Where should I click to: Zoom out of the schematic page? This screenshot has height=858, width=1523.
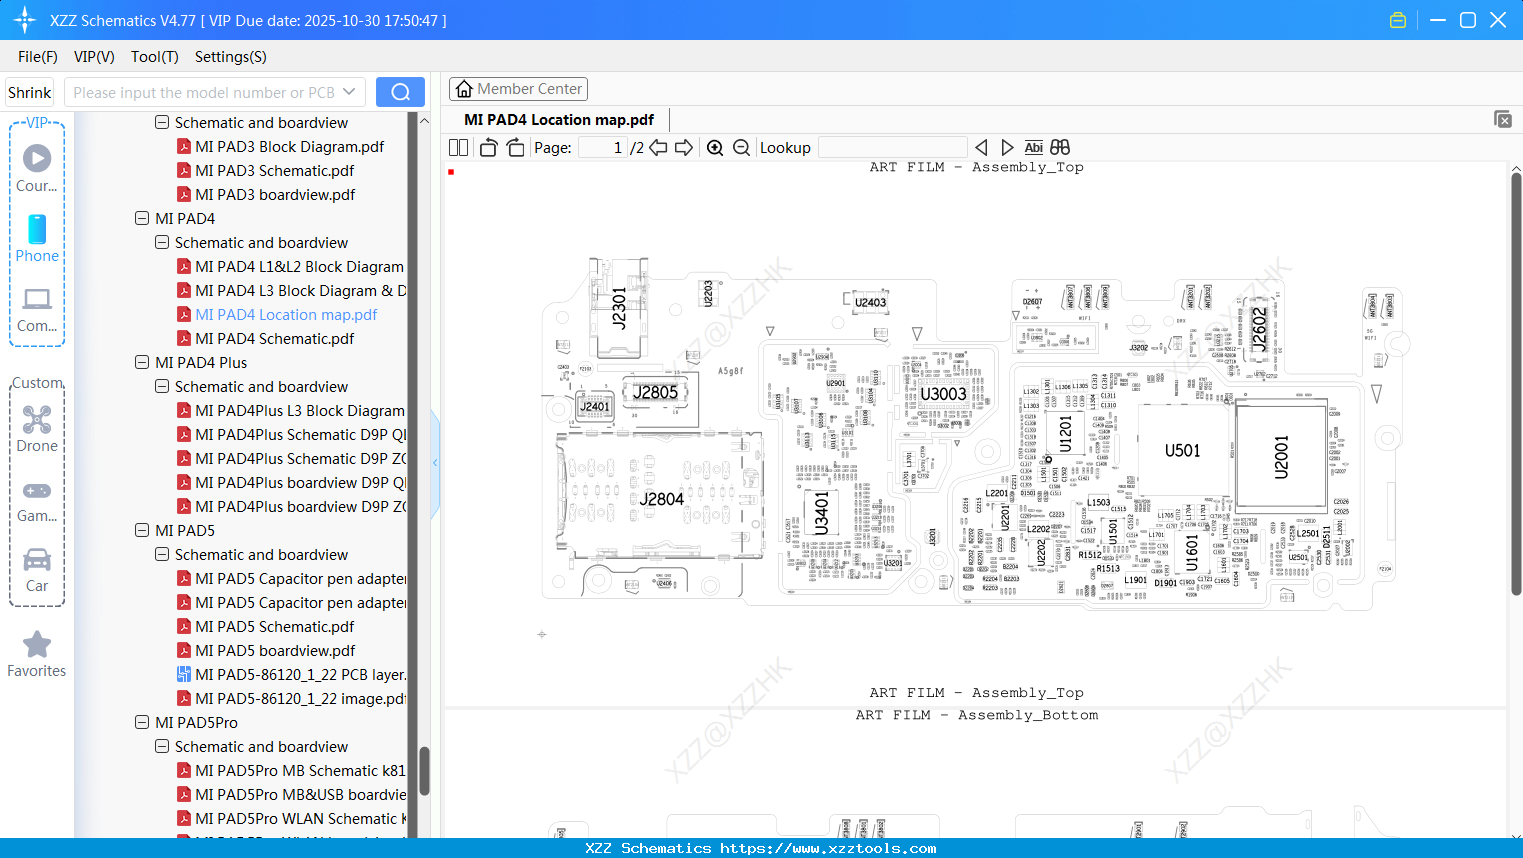tap(741, 147)
